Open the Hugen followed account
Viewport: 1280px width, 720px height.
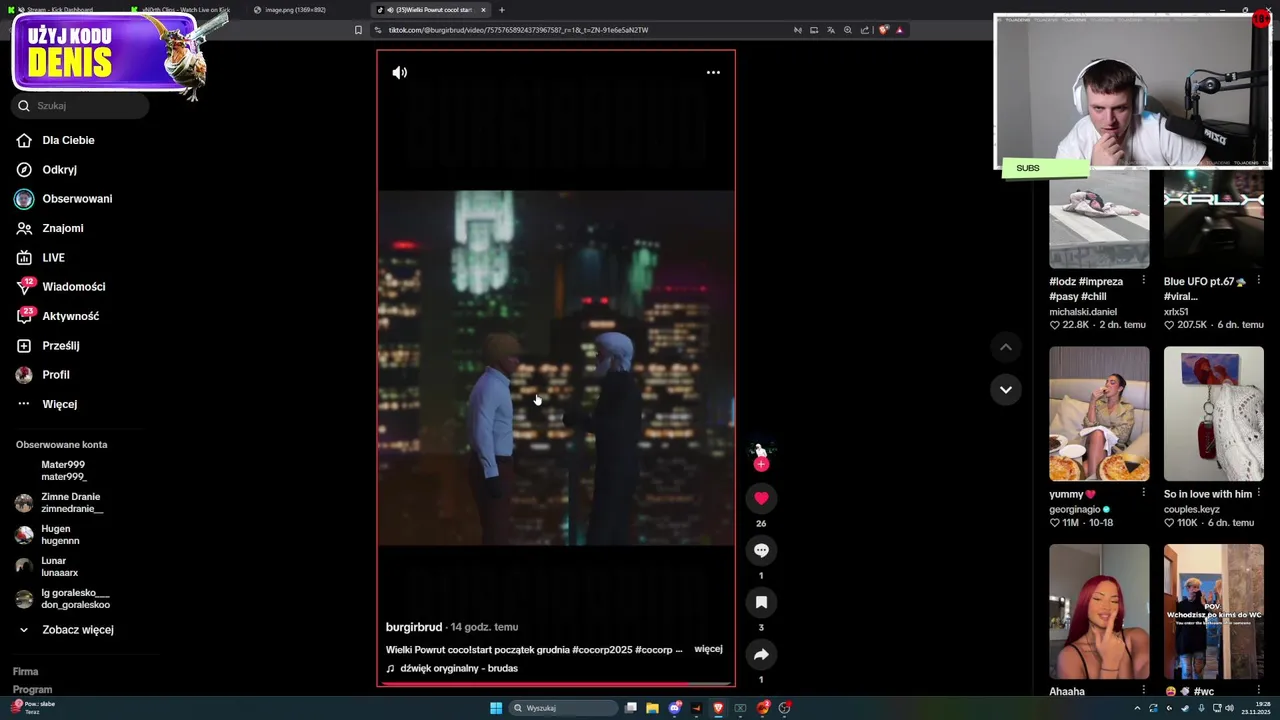coord(48,535)
